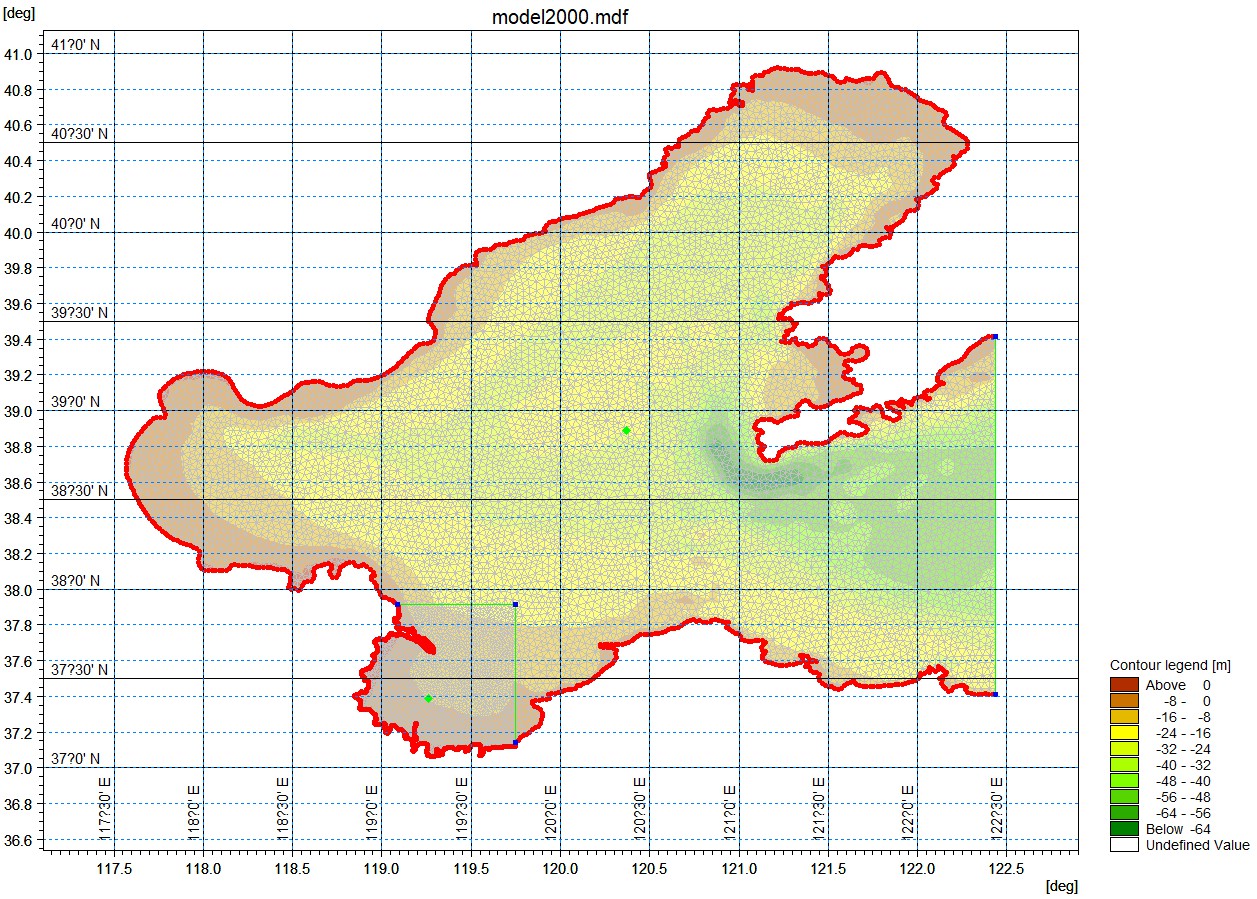Screen dimensions: 1257x899
Task: Click the white undefined island area in the mesh
Action: click(800, 432)
